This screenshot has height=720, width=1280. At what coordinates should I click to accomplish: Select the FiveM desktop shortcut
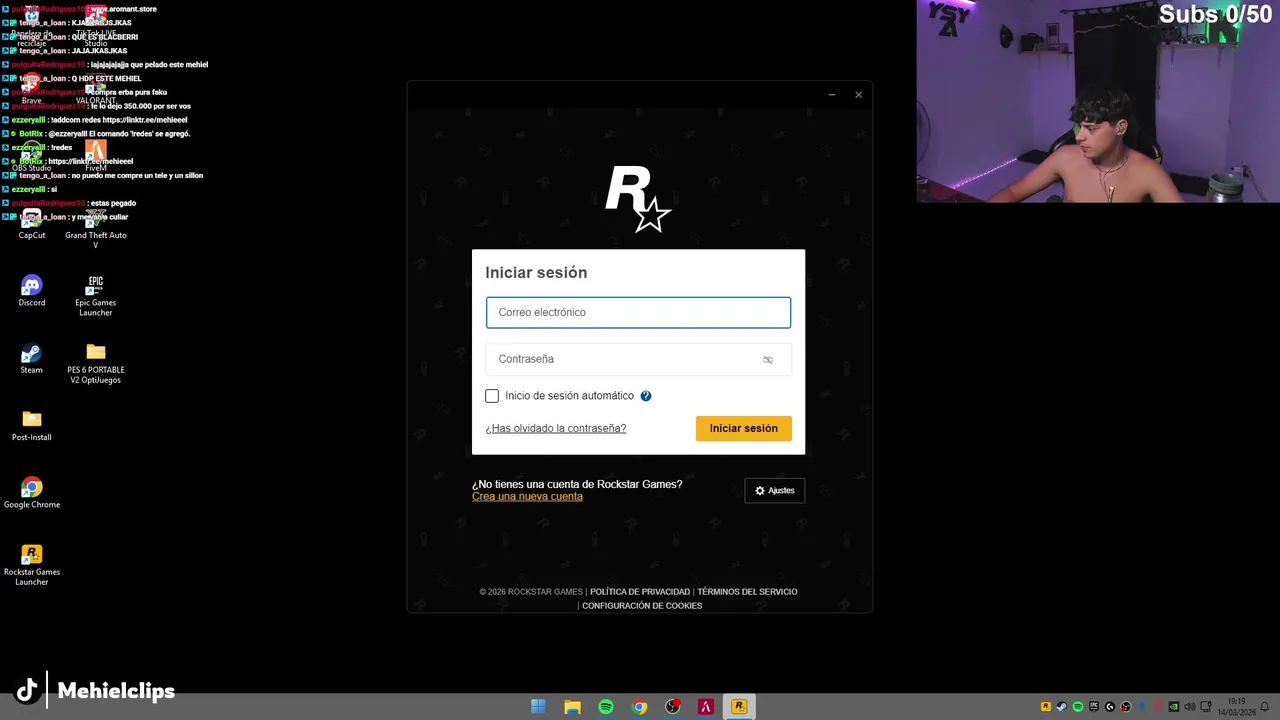tap(96, 156)
